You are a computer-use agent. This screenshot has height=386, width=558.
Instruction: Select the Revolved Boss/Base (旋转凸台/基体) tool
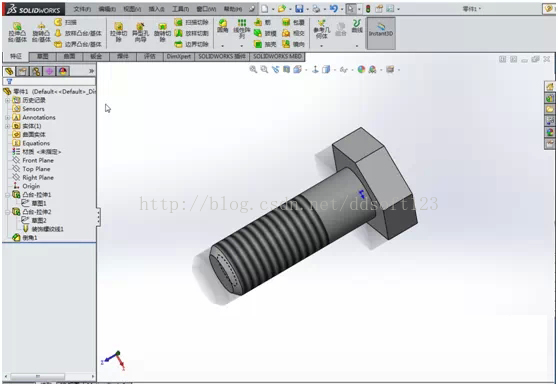click(41, 32)
